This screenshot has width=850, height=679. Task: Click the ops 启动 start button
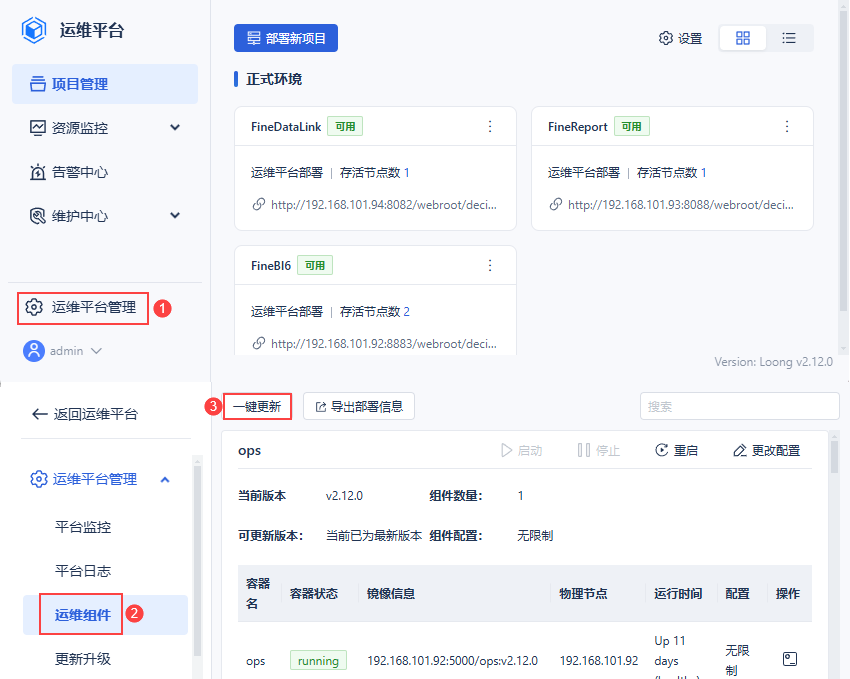pyautogui.click(x=521, y=450)
